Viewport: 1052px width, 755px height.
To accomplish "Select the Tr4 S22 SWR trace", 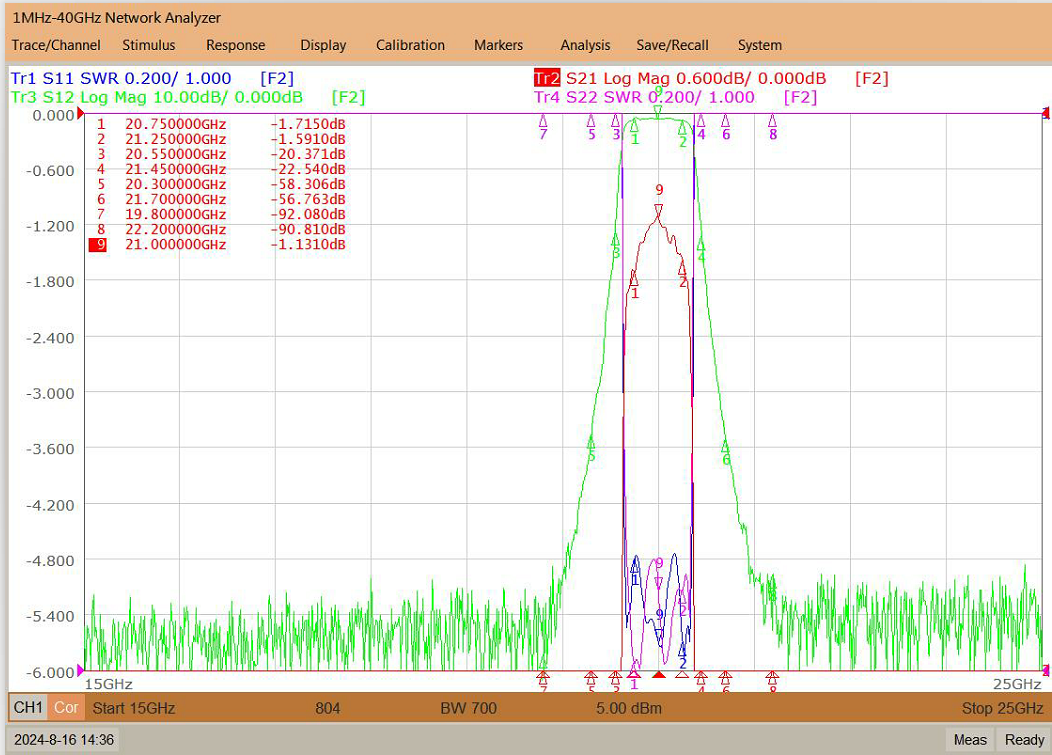I will coord(644,97).
